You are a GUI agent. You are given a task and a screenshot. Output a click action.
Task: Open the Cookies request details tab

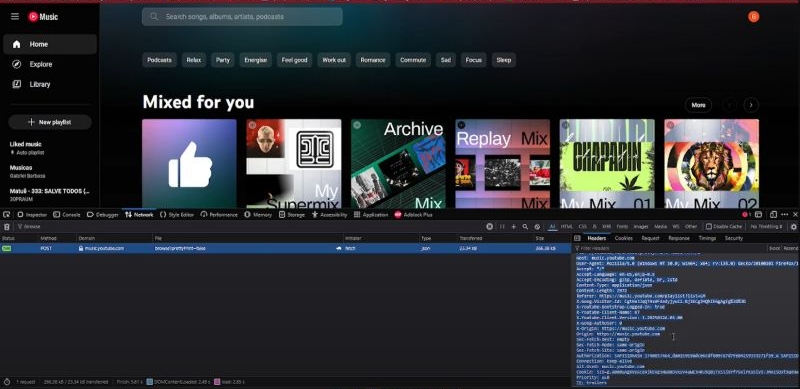(x=623, y=238)
